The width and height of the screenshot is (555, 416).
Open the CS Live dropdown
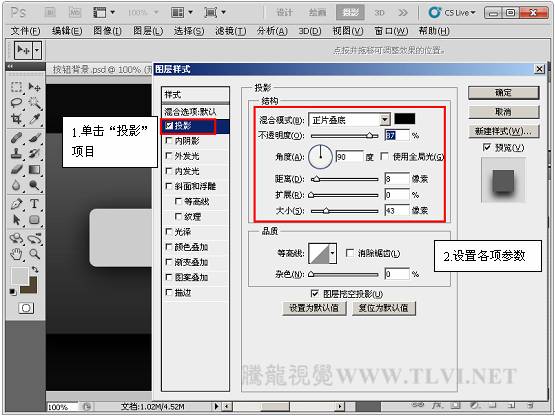tap(452, 13)
